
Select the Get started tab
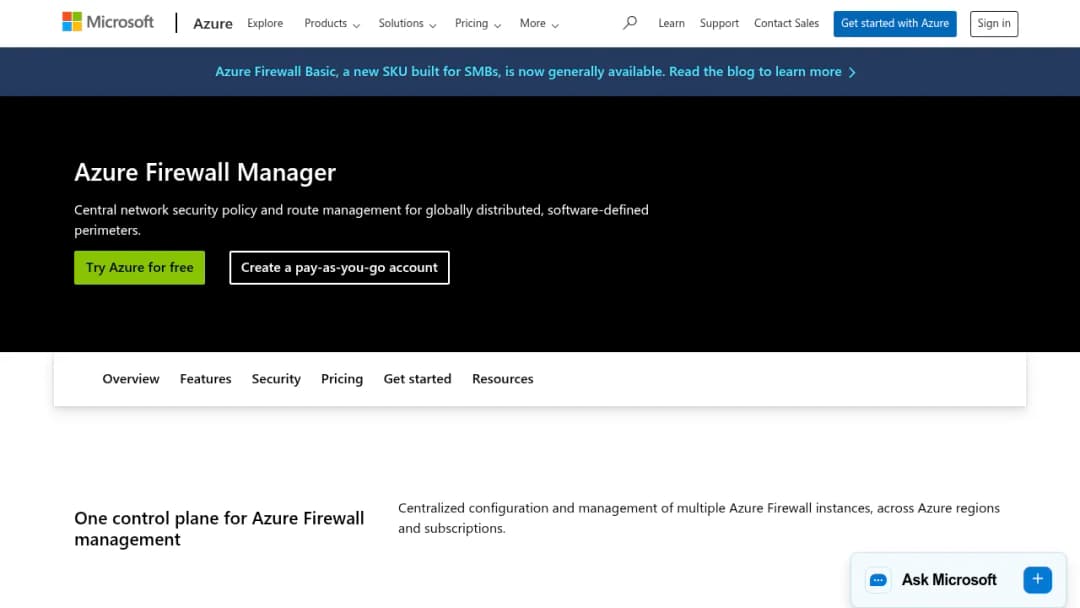(417, 379)
